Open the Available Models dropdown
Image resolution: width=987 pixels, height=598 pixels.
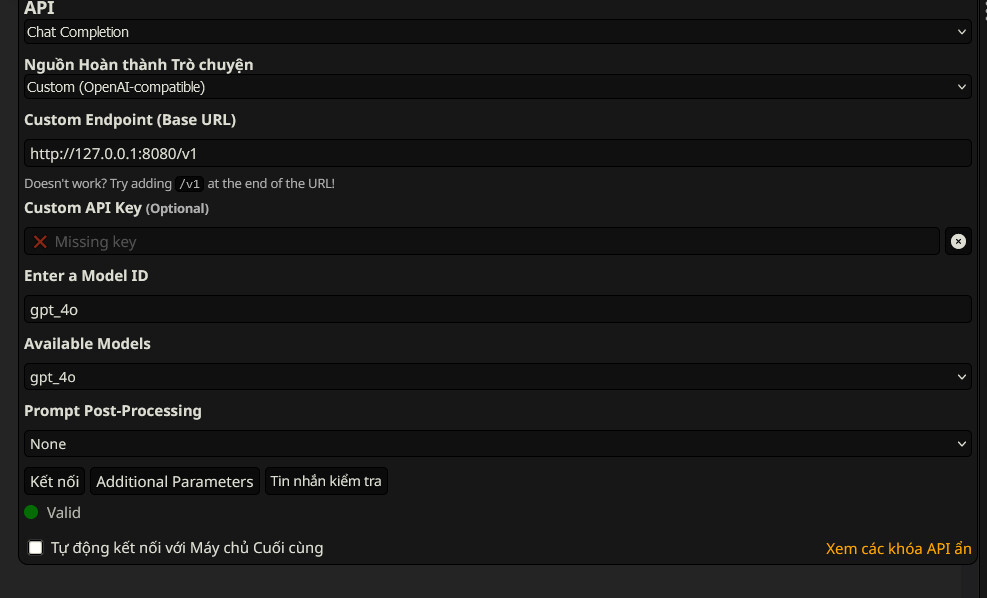[497, 377]
